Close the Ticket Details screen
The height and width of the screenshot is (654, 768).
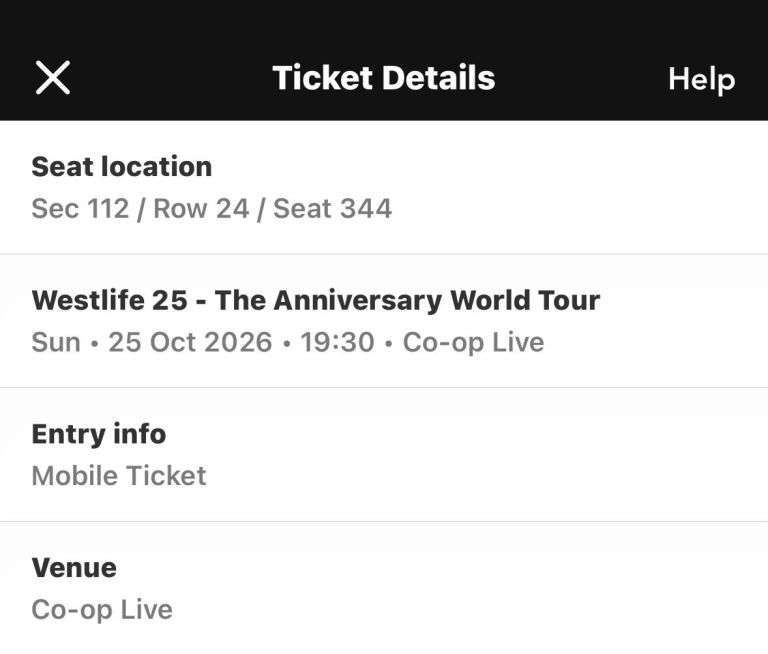pyautogui.click(x=53, y=77)
